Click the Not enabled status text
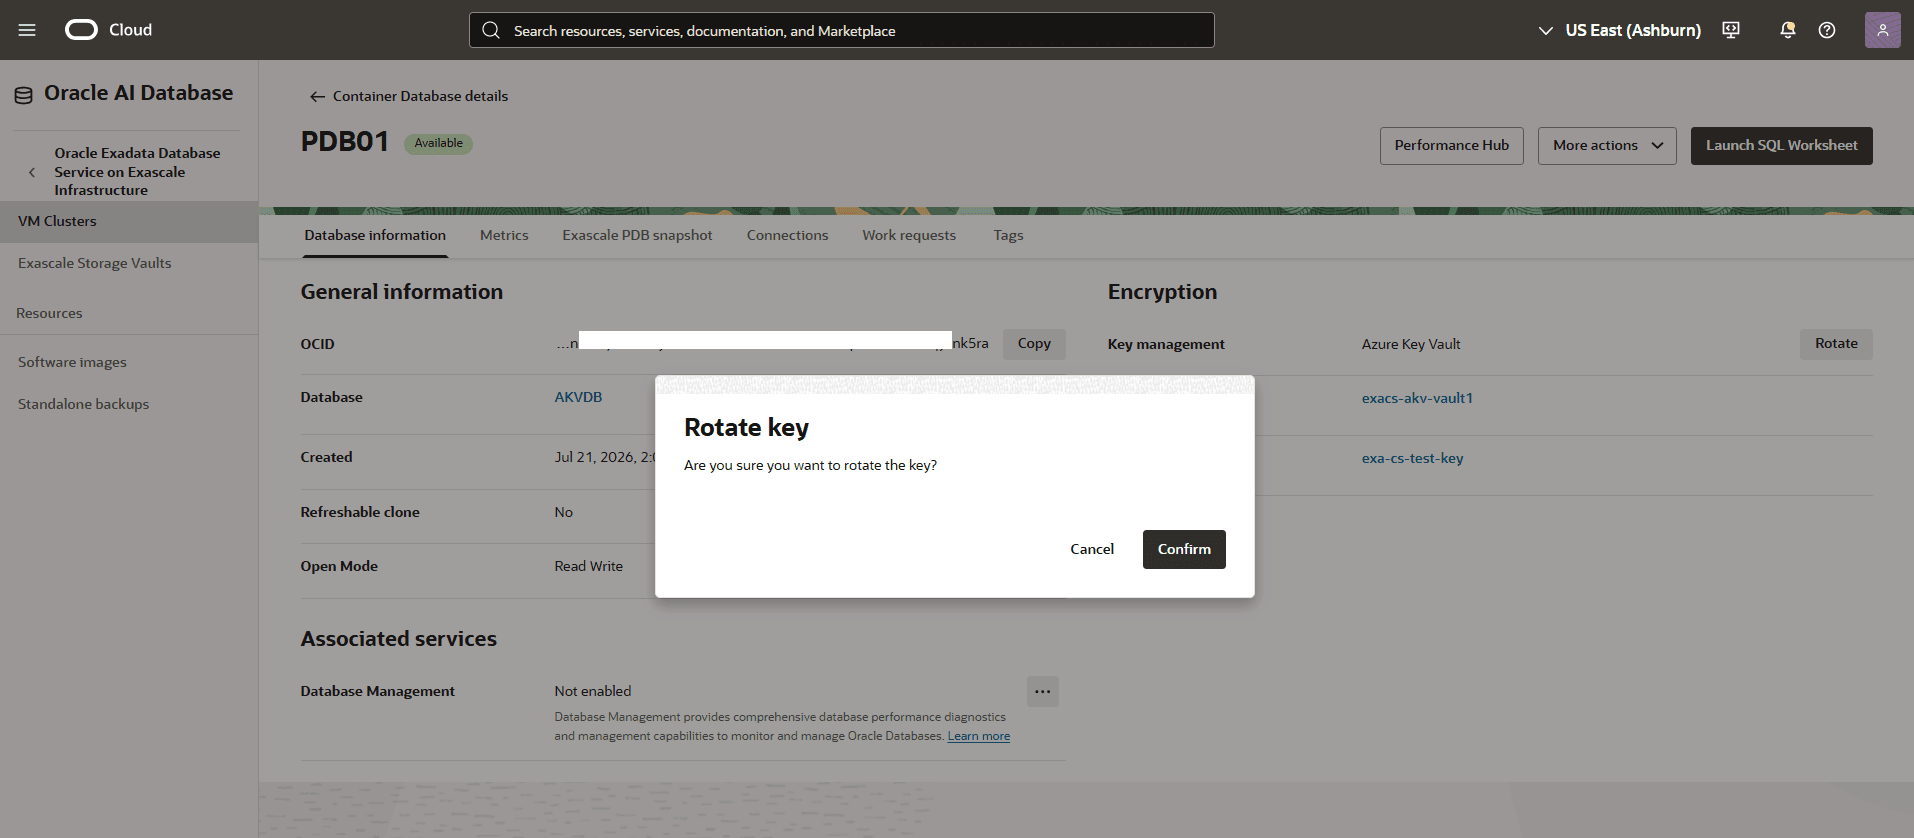Screen dimensions: 1914x838 pos(593,691)
